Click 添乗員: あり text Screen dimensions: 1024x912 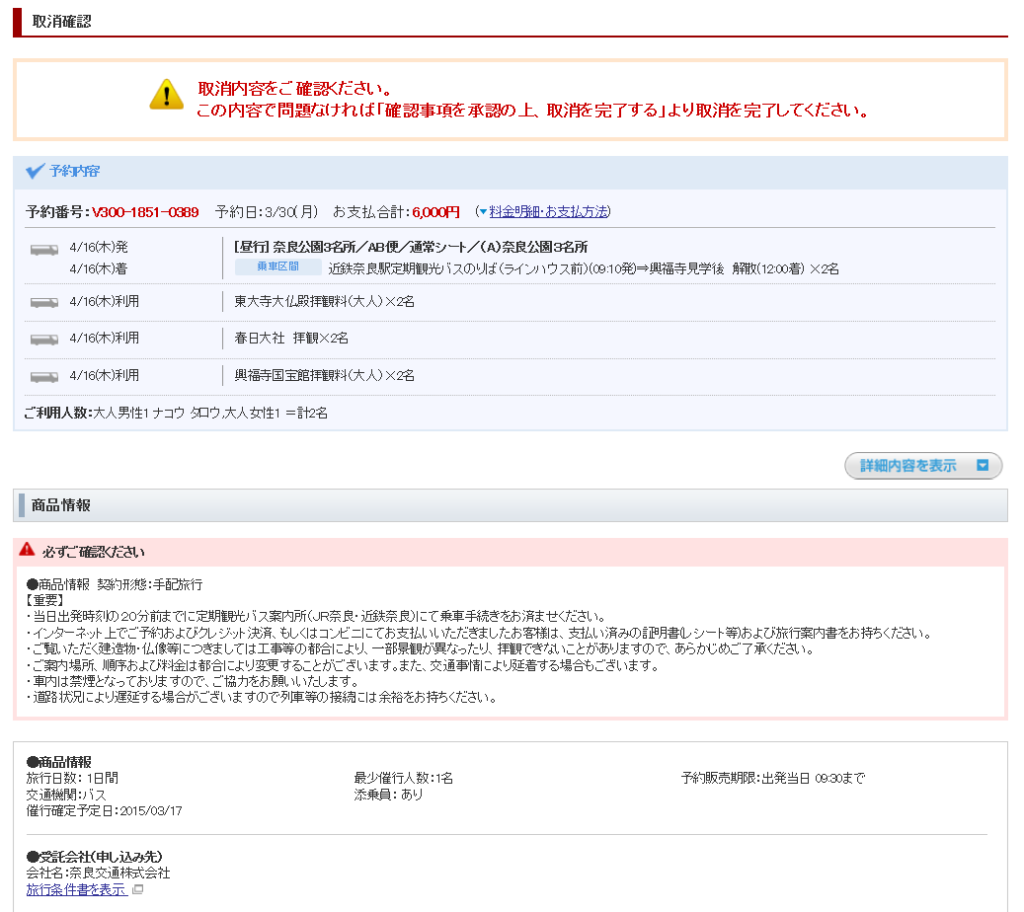click(x=389, y=794)
